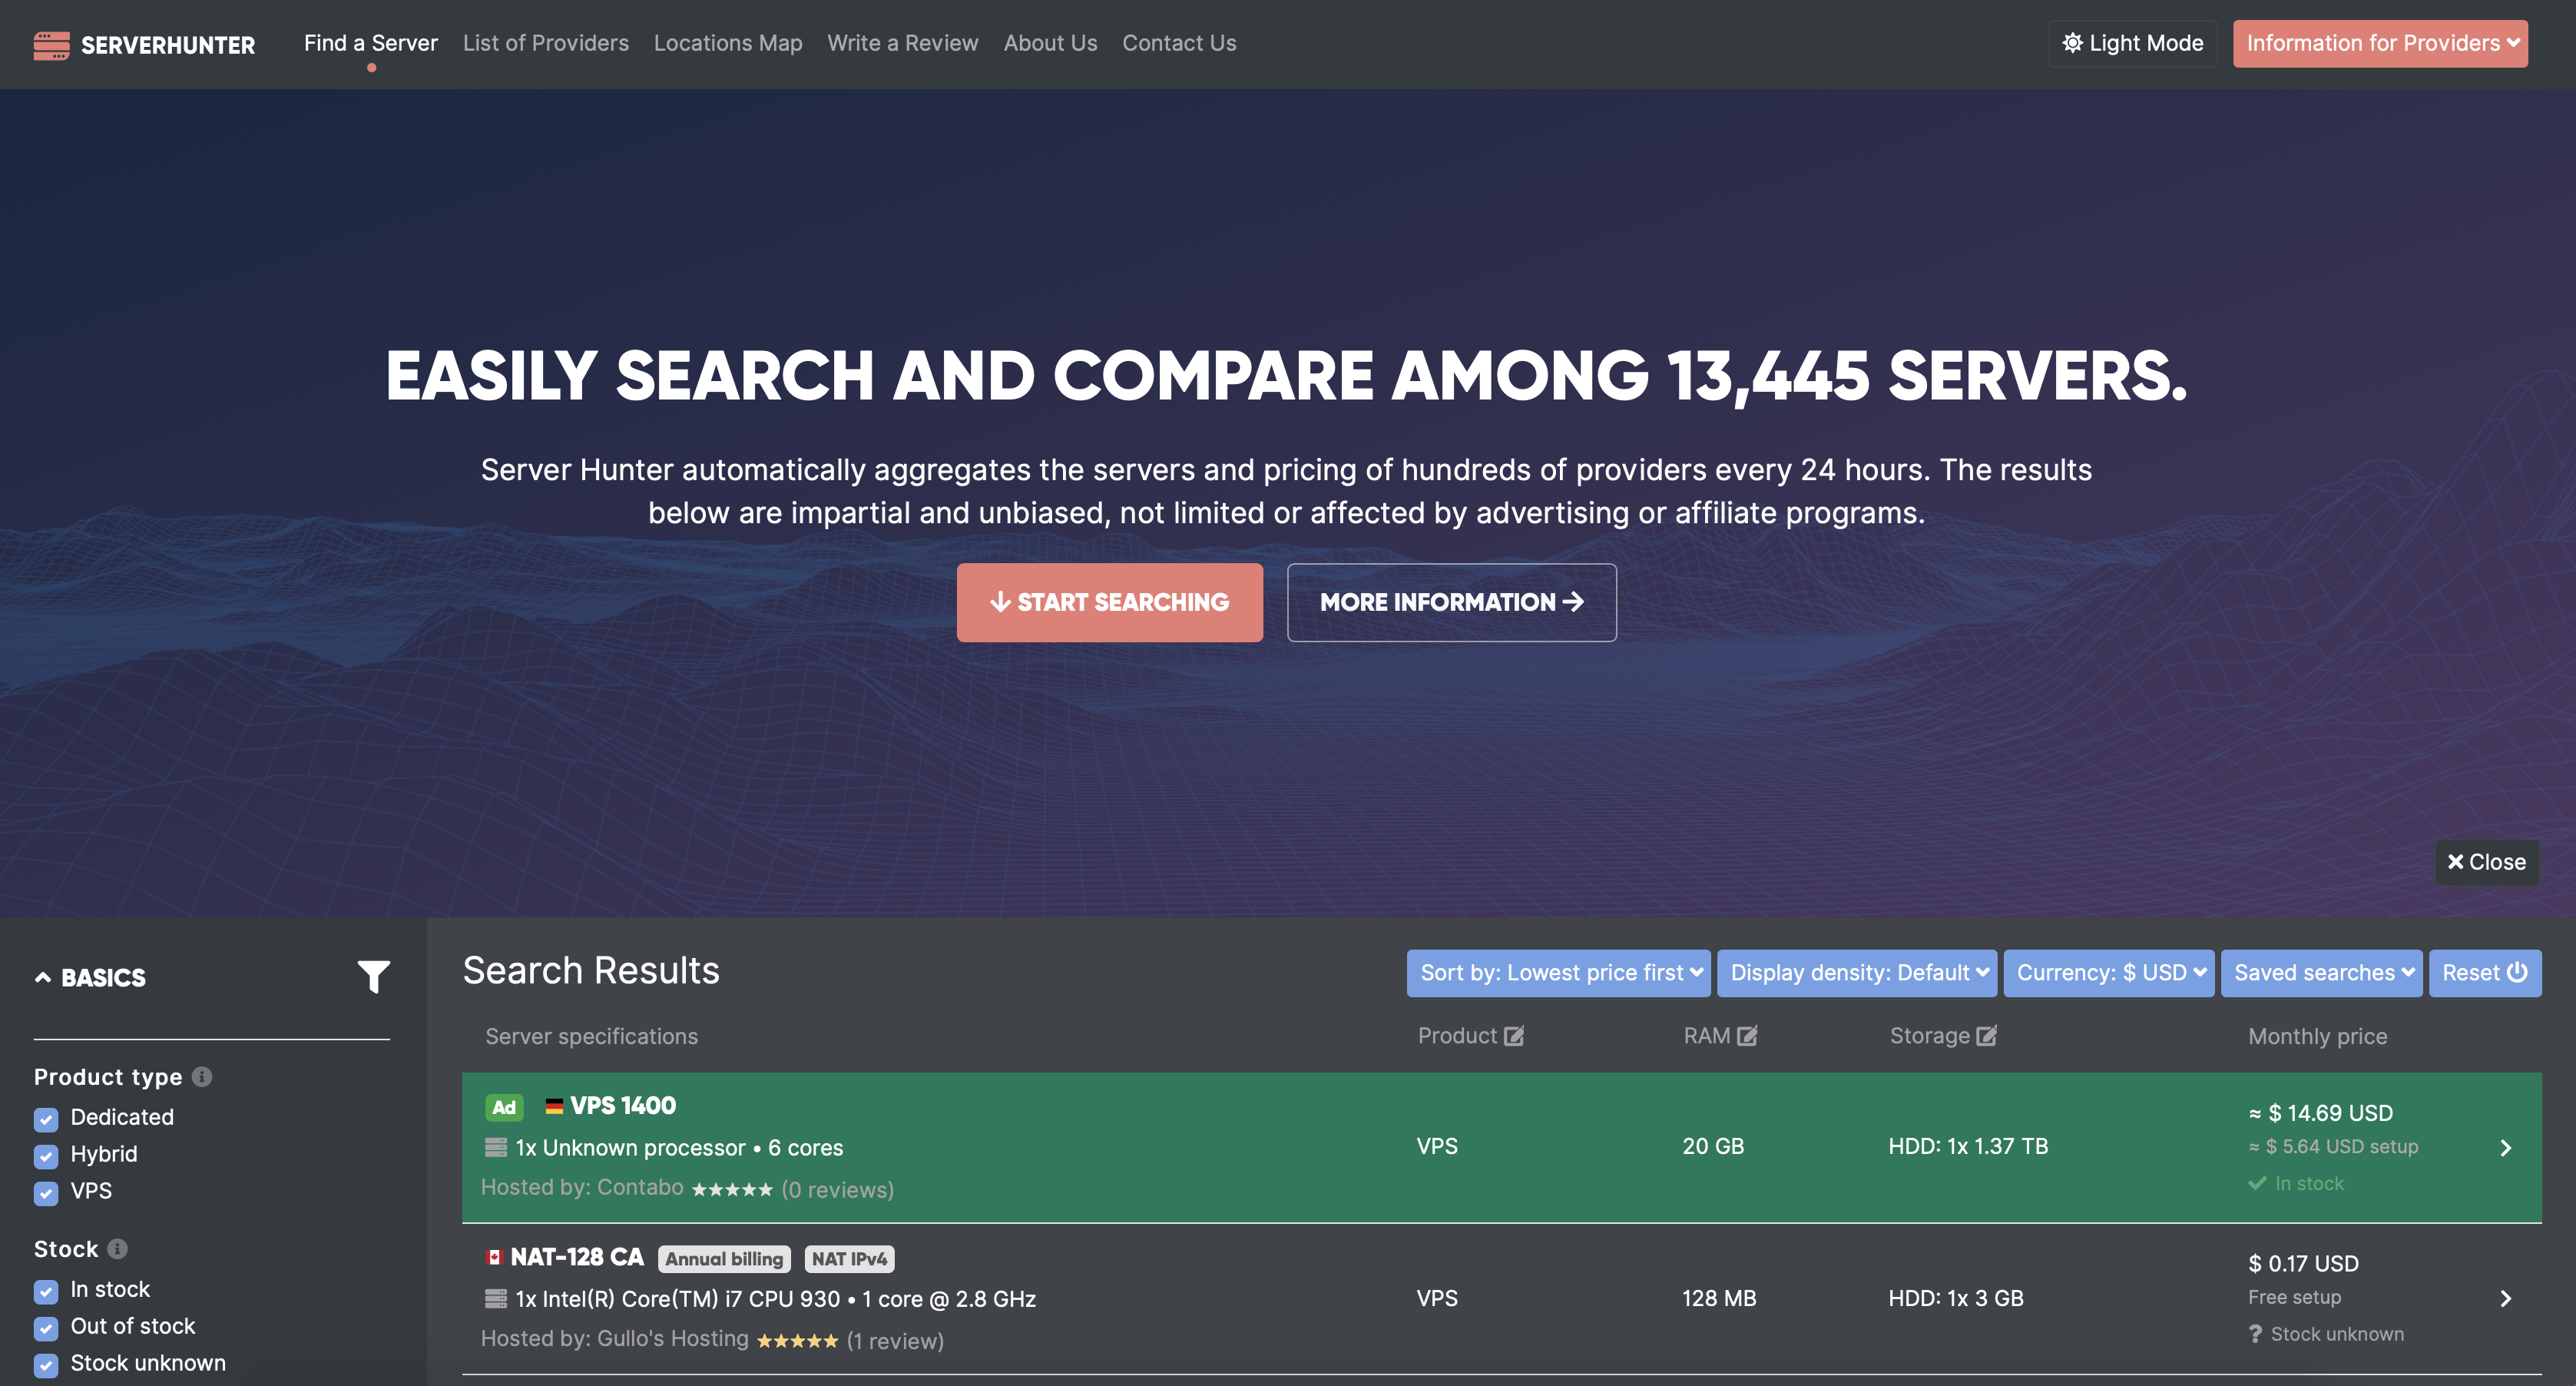This screenshot has height=1386, width=2576.
Task: Click the RAM column edit icon
Action: pyautogui.click(x=1747, y=1036)
